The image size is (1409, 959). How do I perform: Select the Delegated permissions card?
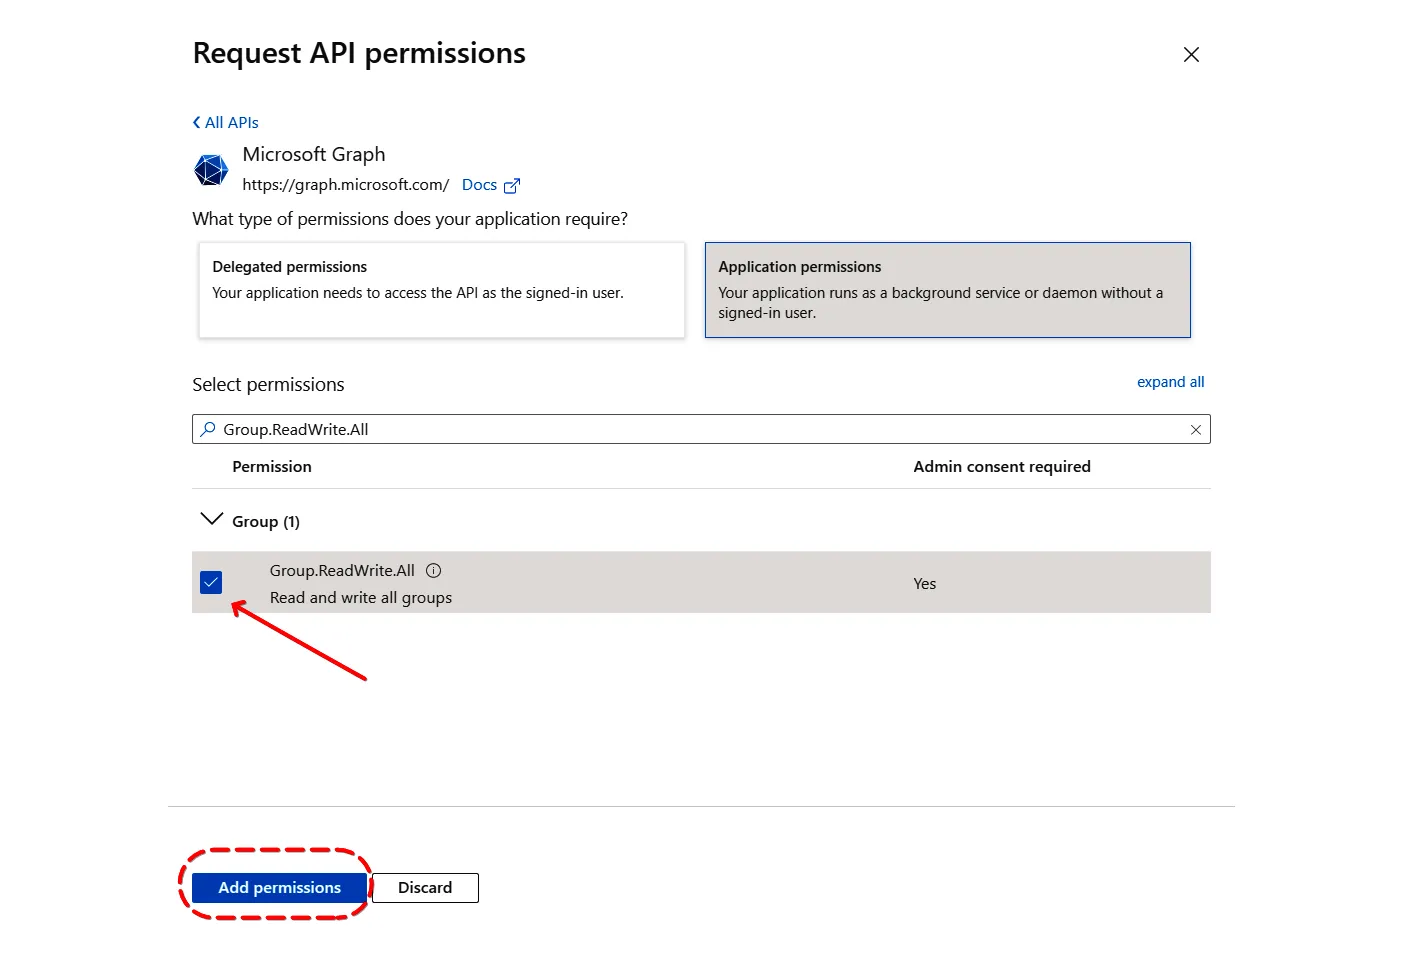tap(441, 290)
